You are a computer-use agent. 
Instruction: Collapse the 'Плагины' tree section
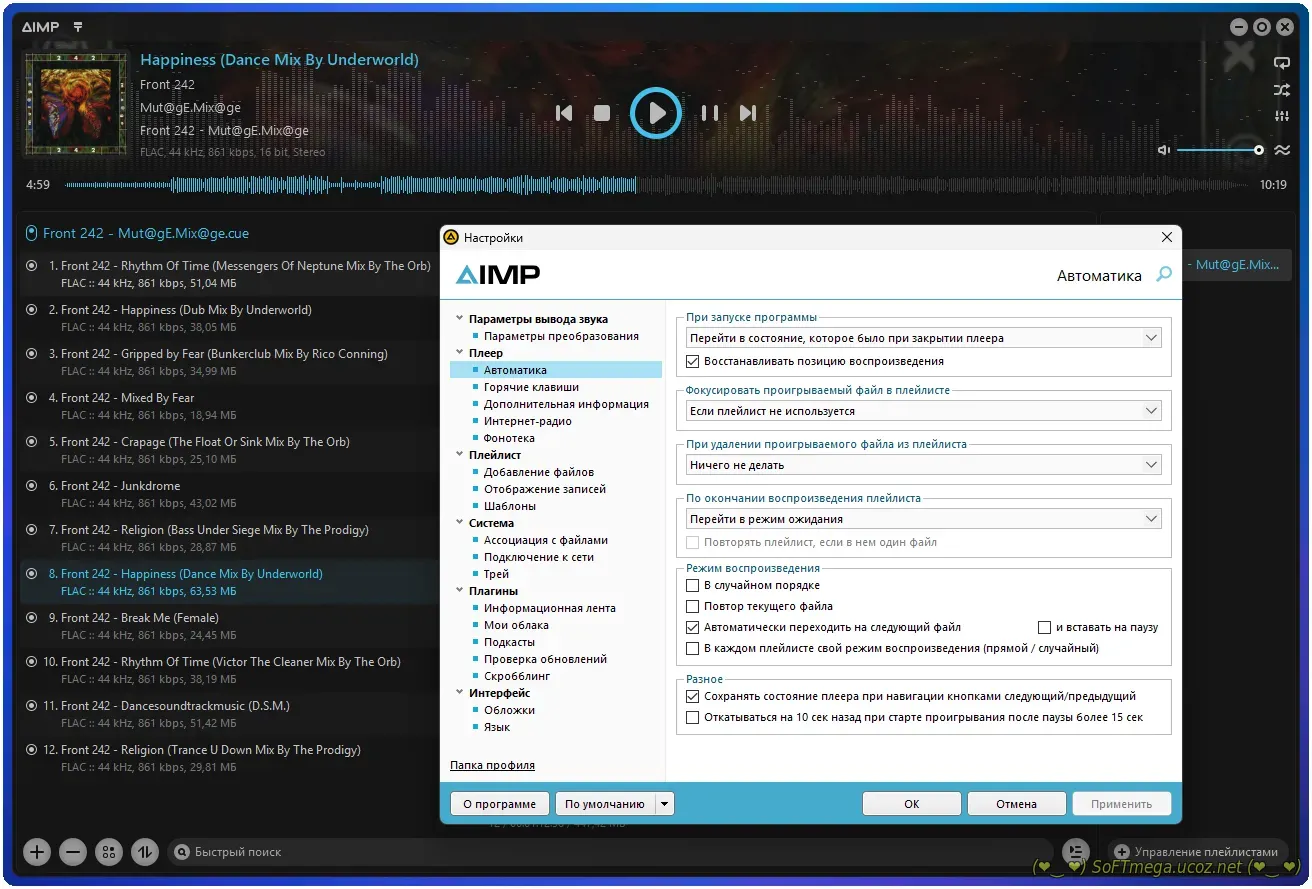point(459,591)
